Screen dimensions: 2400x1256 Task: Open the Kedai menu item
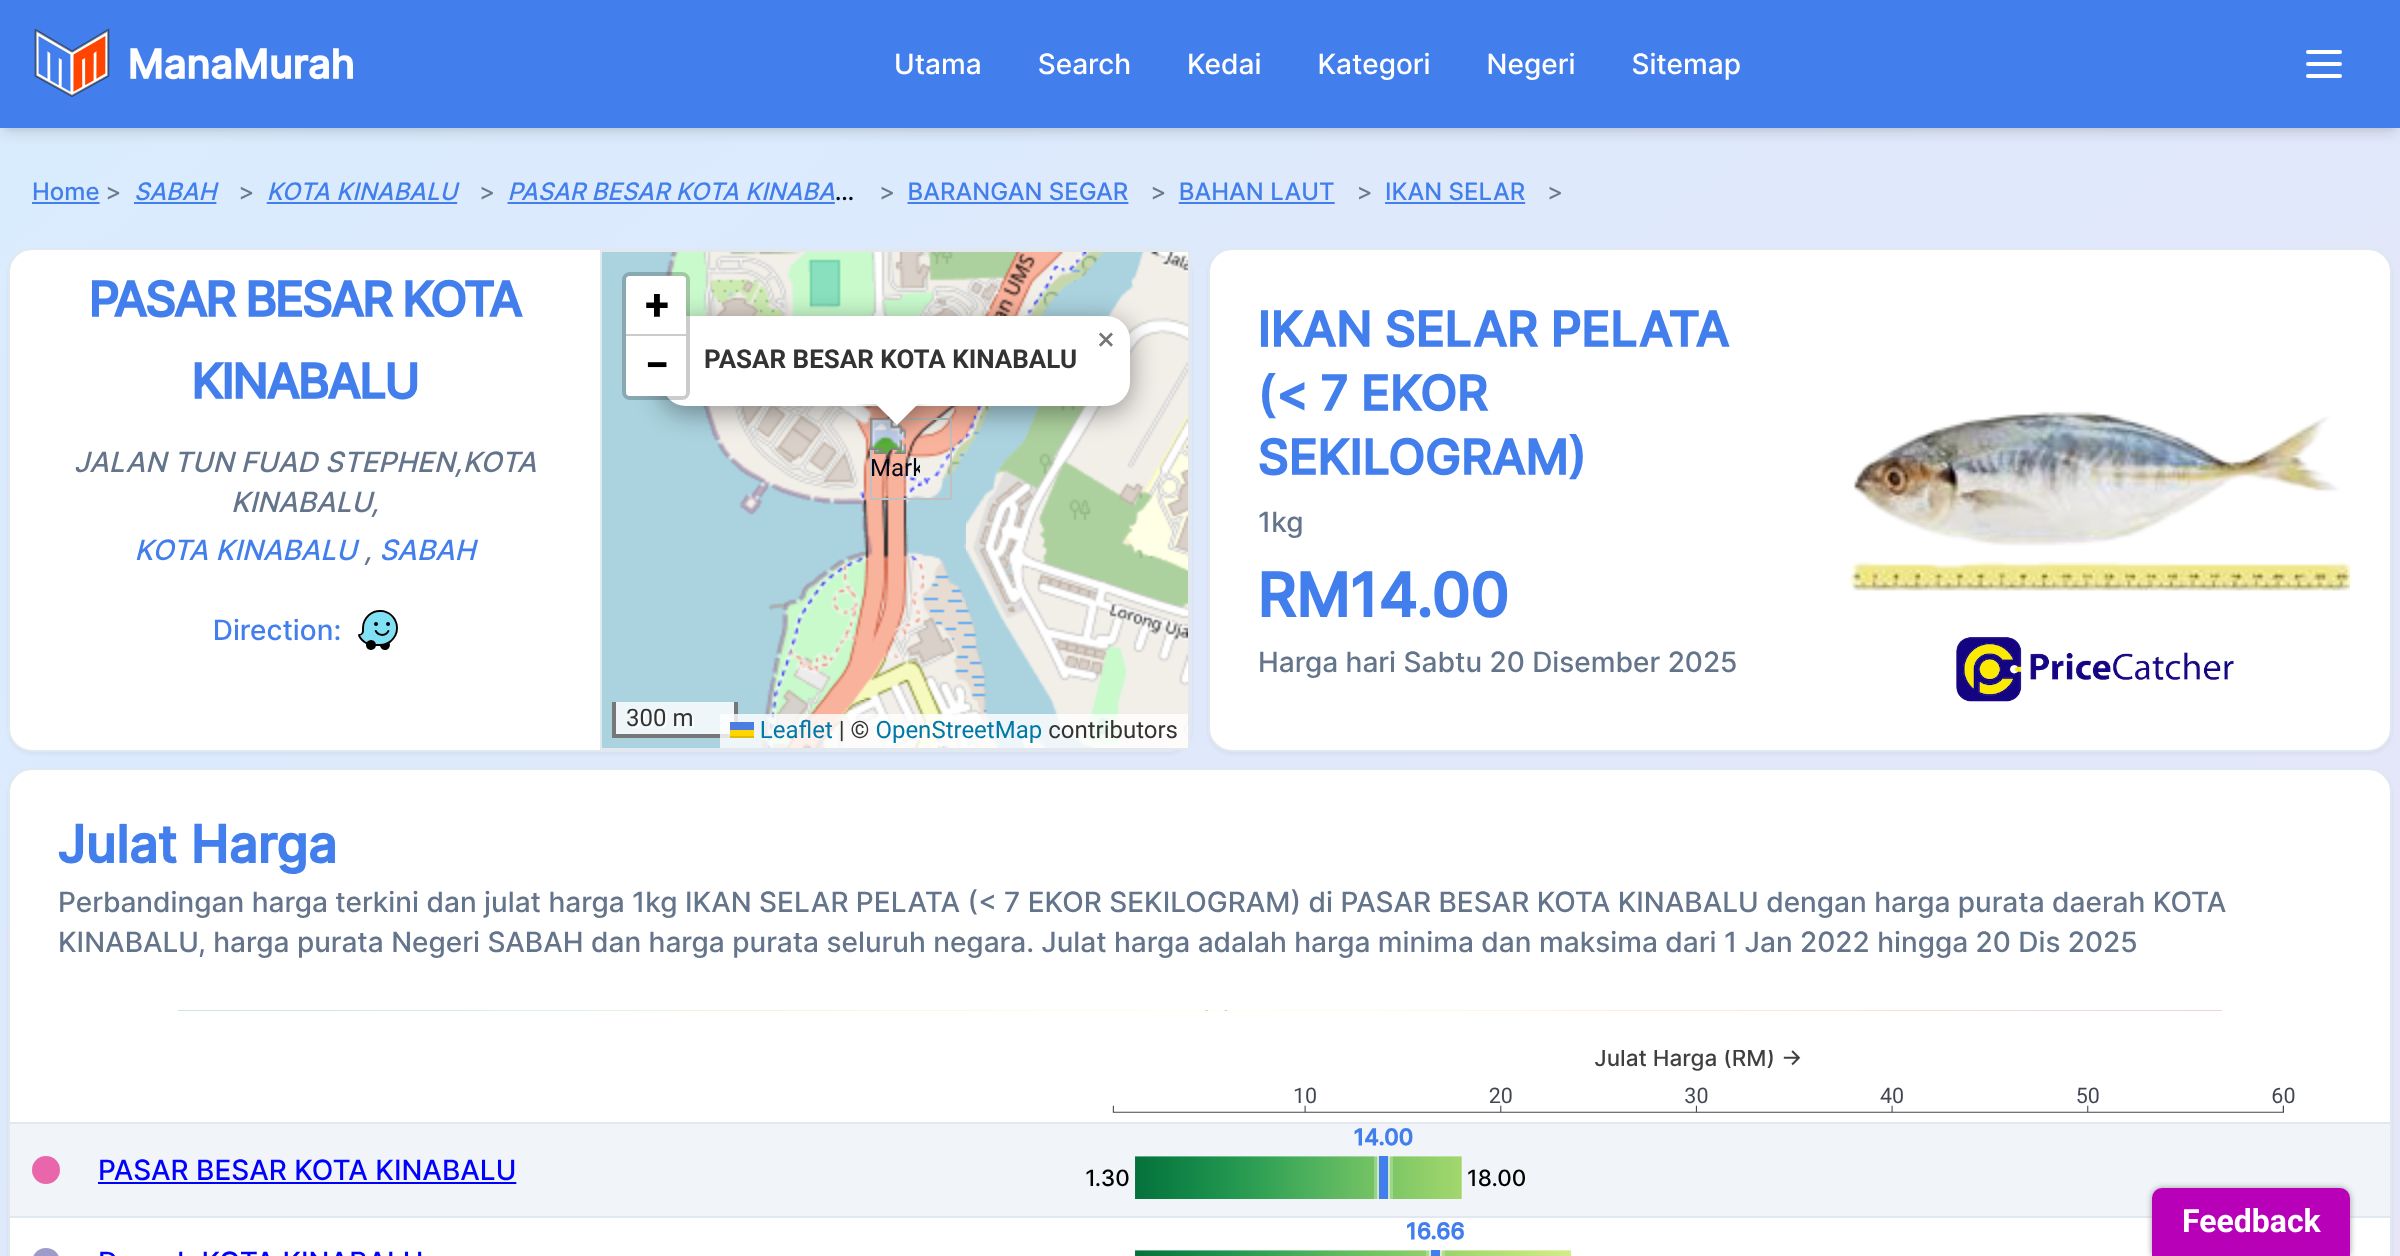coord(1223,64)
